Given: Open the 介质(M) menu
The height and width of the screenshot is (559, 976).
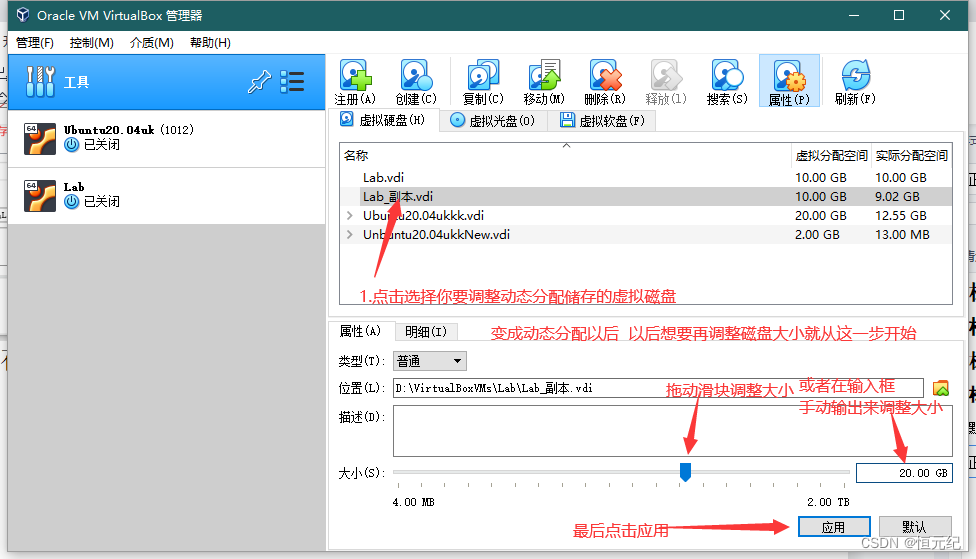Looking at the screenshot, I should click(x=152, y=42).
